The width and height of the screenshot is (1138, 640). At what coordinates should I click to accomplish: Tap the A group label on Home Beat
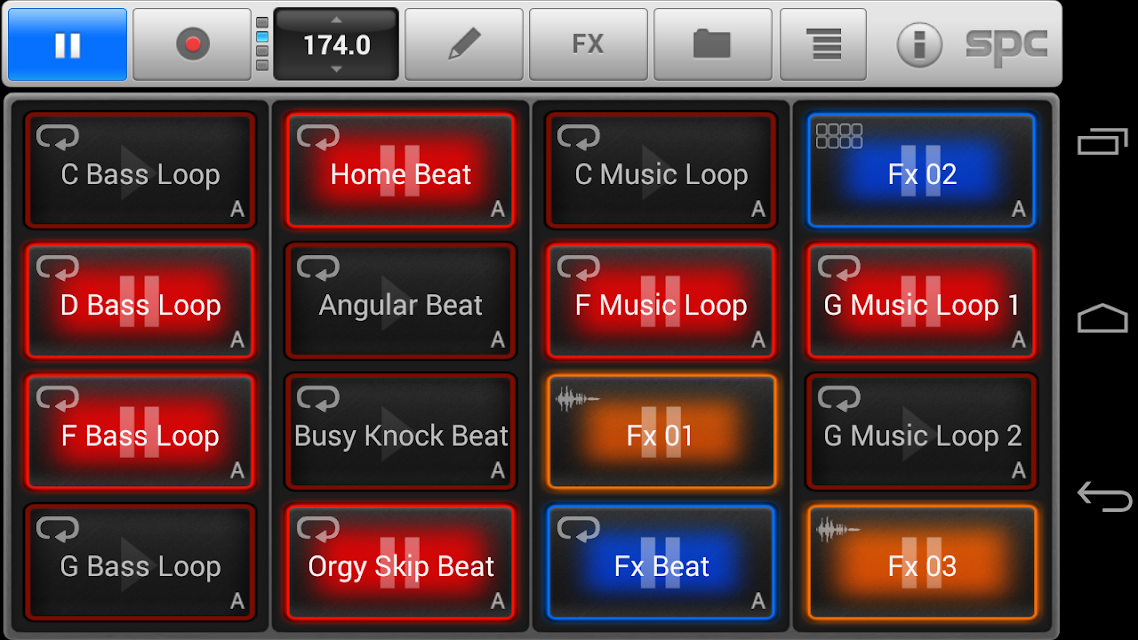tap(497, 210)
